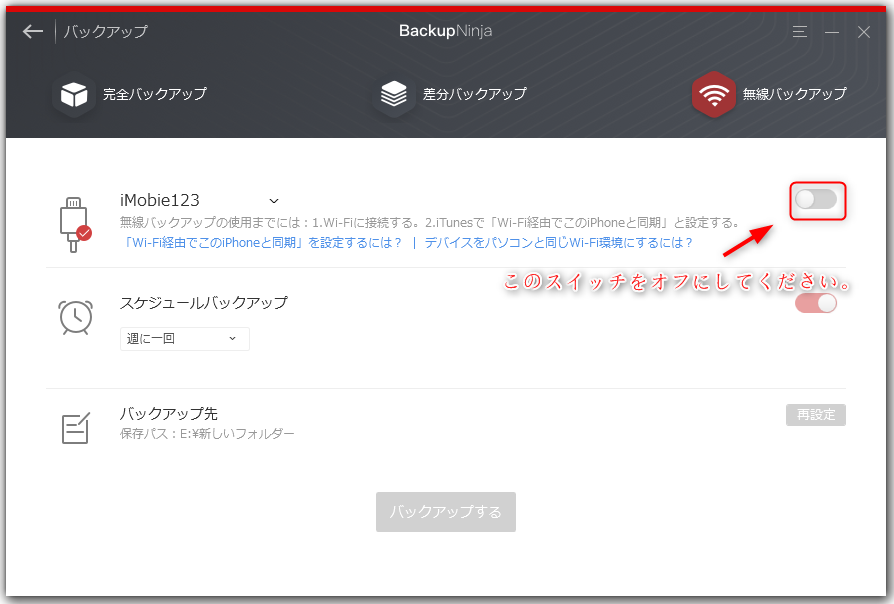Click the 再設定 button
Image resolution: width=894 pixels, height=604 pixels.
pyautogui.click(x=816, y=415)
